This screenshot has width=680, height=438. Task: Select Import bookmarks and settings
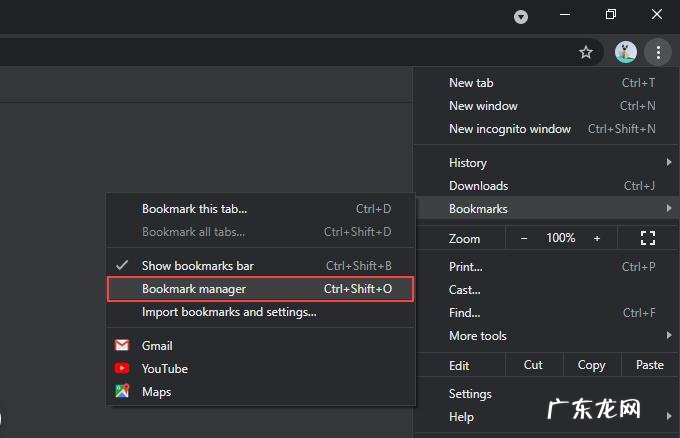229,312
